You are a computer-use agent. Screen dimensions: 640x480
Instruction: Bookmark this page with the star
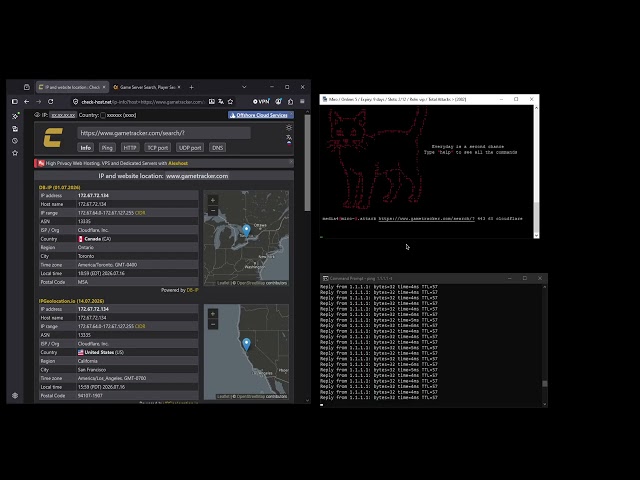coord(231,102)
